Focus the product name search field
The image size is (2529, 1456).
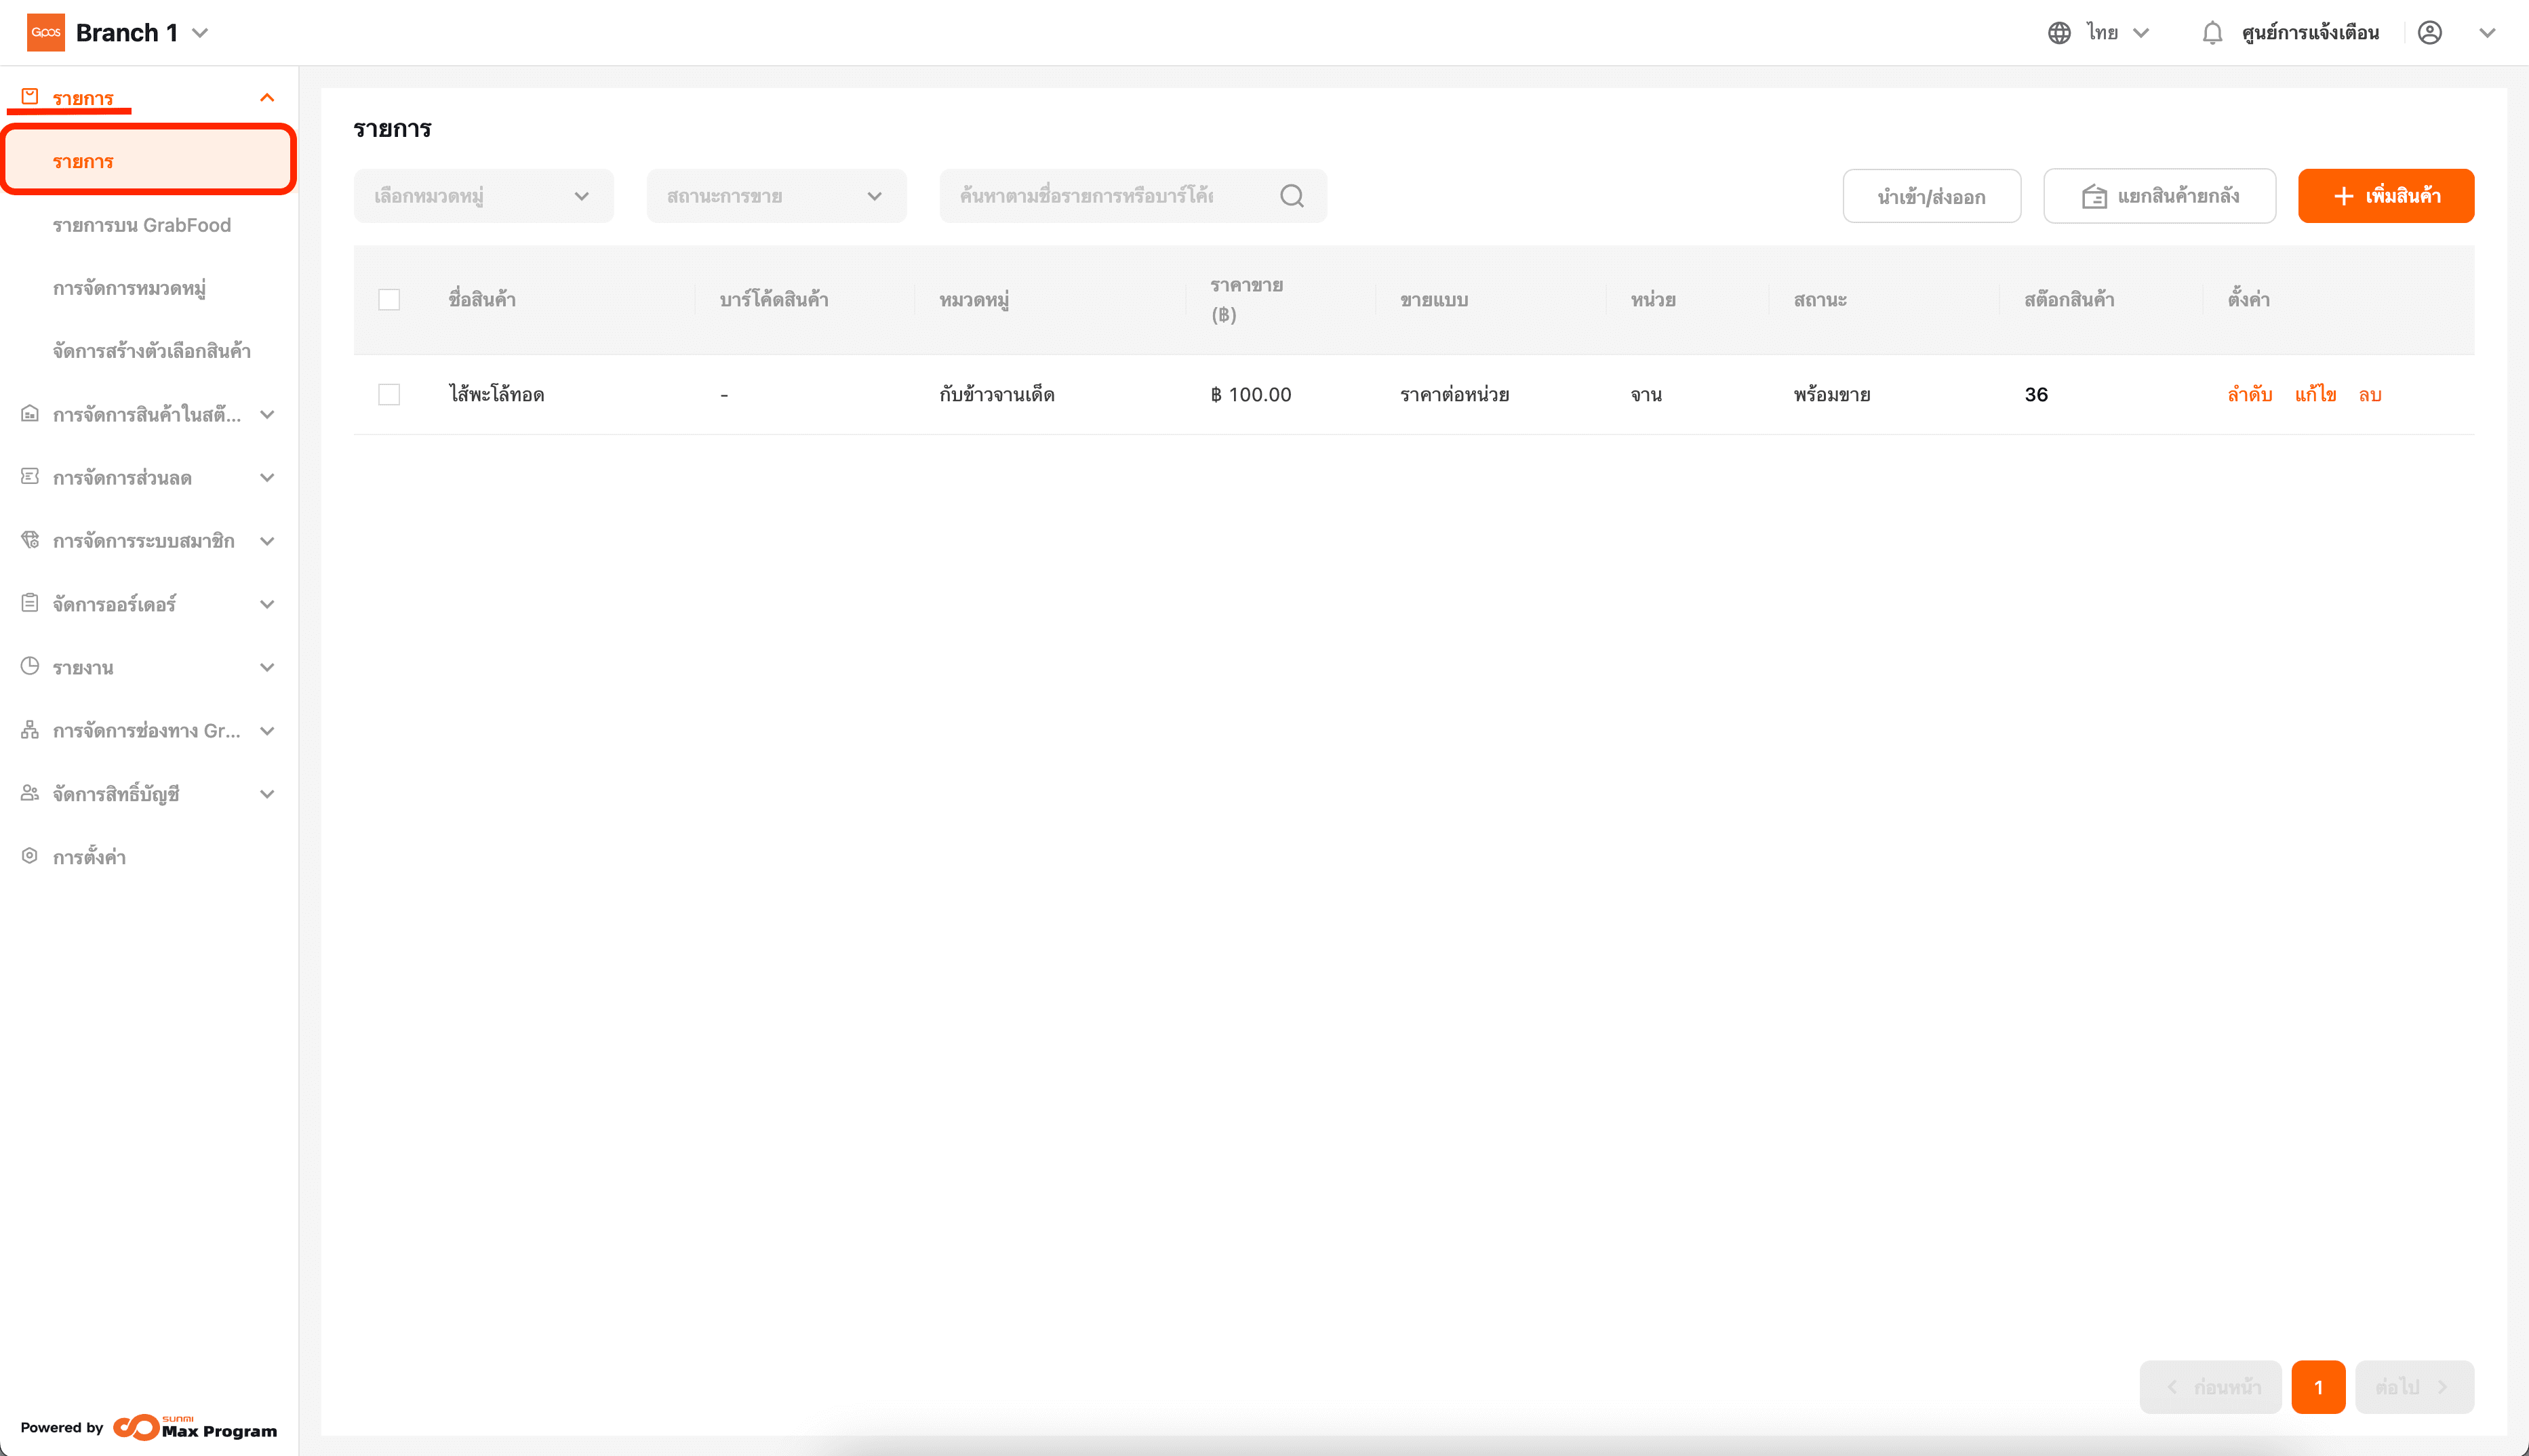pos(1100,196)
